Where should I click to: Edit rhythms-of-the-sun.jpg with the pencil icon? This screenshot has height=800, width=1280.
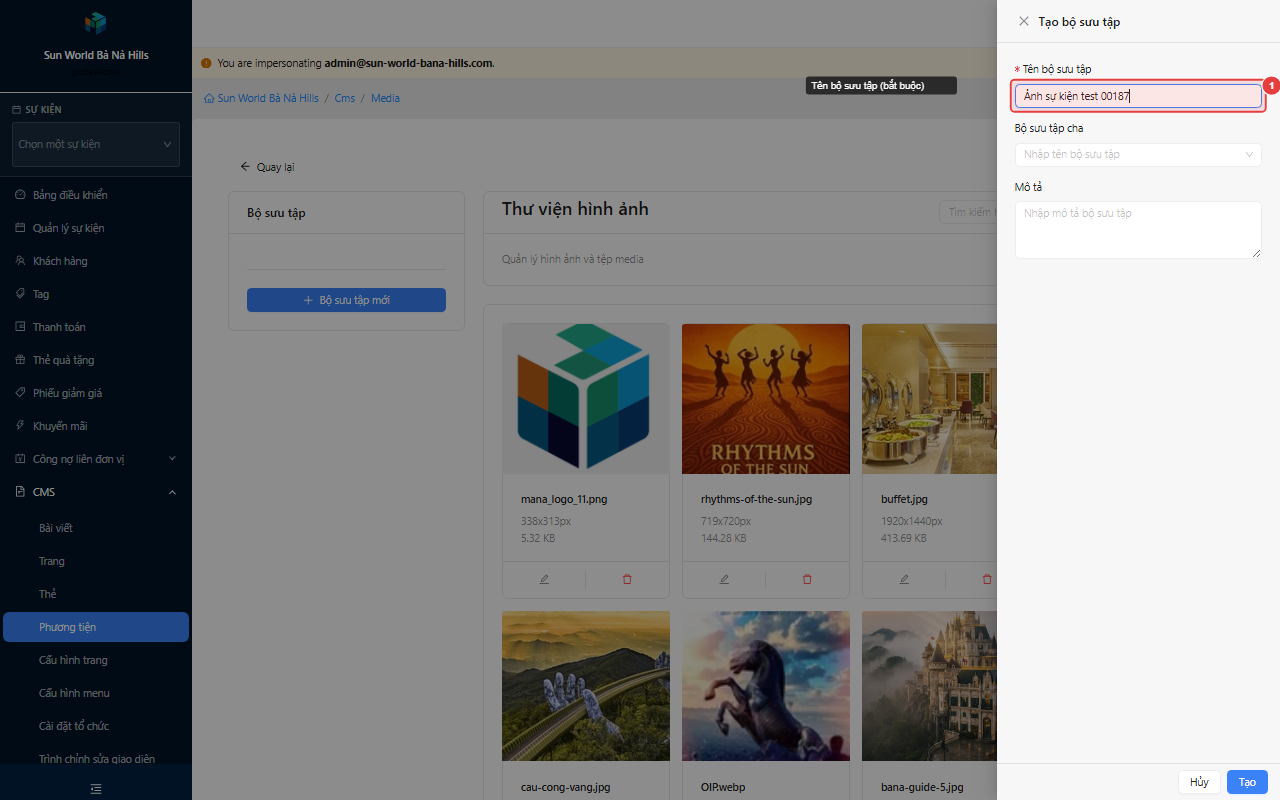(724, 579)
